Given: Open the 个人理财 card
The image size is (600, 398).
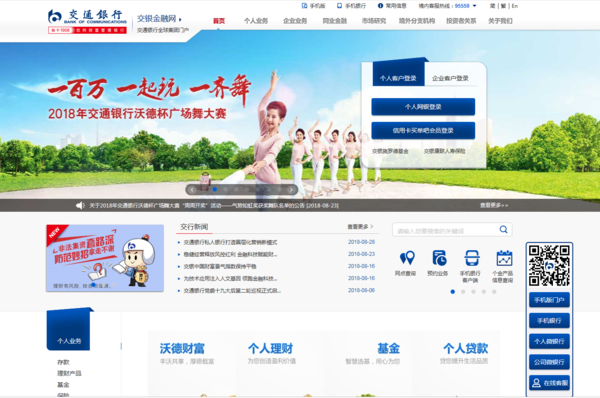Looking at the screenshot, I should click(280, 363).
